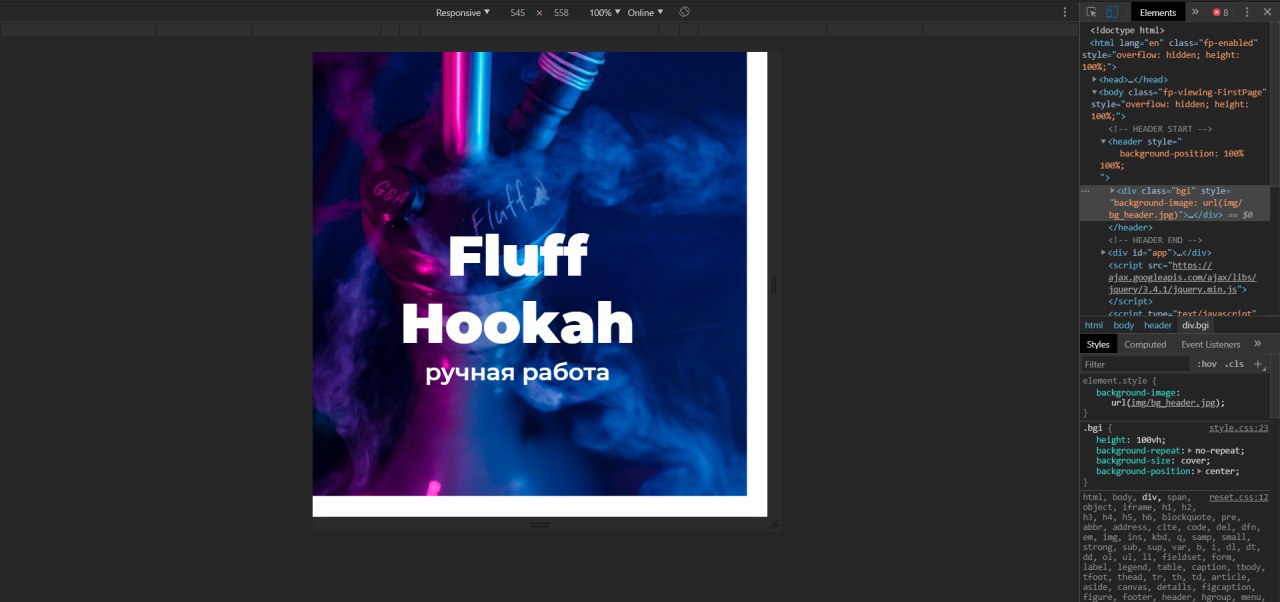Select the Styles sidebar tab
Image resolution: width=1280 pixels, height=602 pixels.
click(x=1098, y=344)
